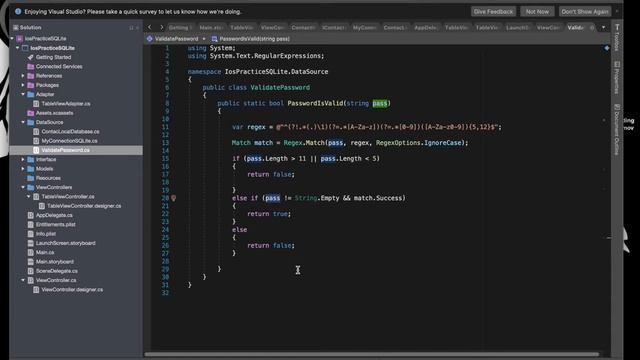Open AppDelegate.cs file
Screen dimensions: 640x360
coord(54,215)
